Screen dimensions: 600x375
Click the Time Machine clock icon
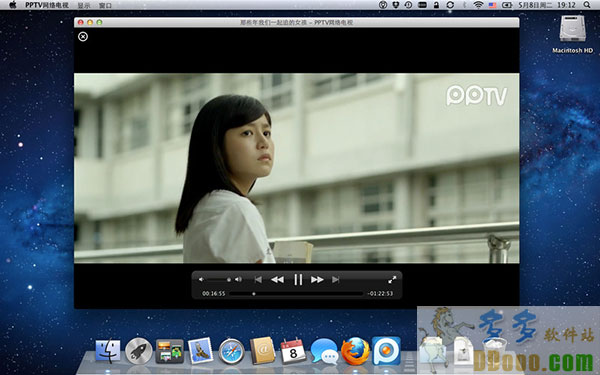coord(408,5)
